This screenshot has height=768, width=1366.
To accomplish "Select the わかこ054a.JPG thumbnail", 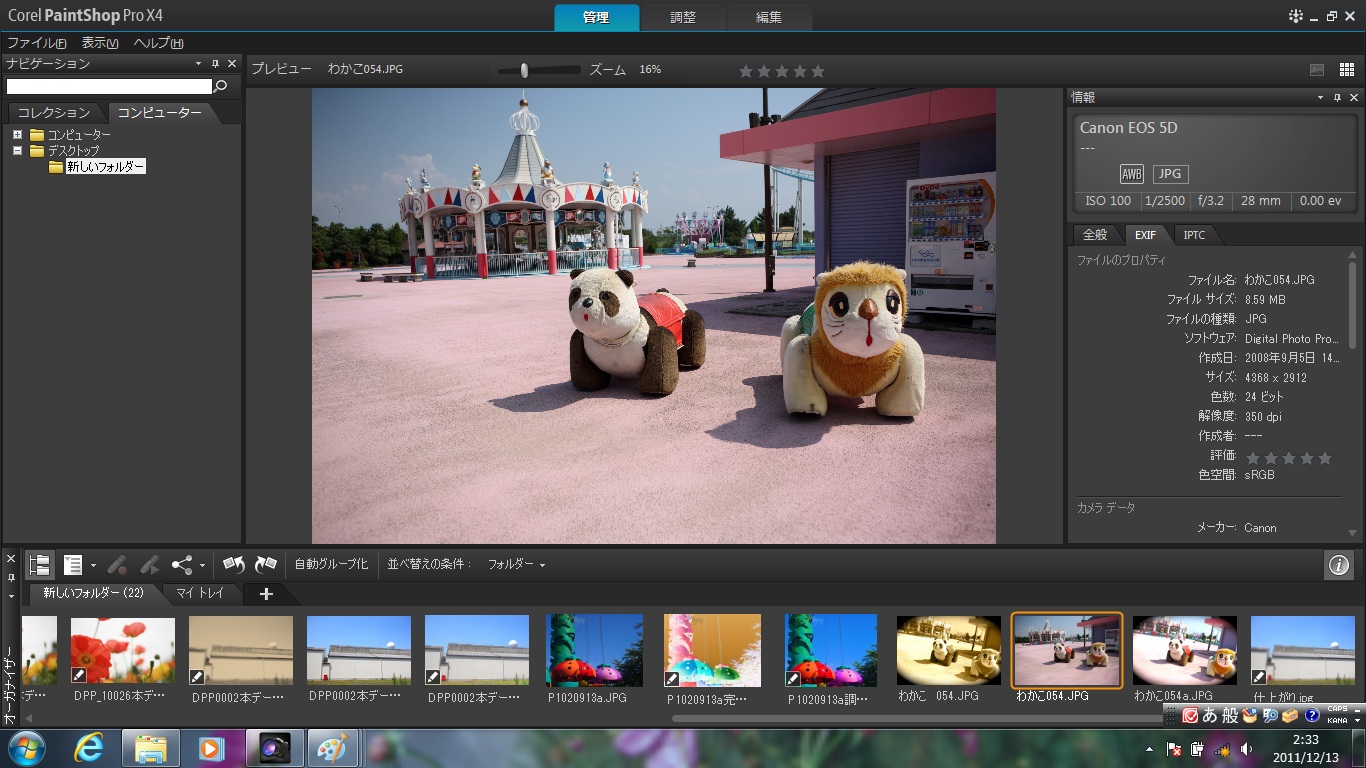I will 1184,650.
